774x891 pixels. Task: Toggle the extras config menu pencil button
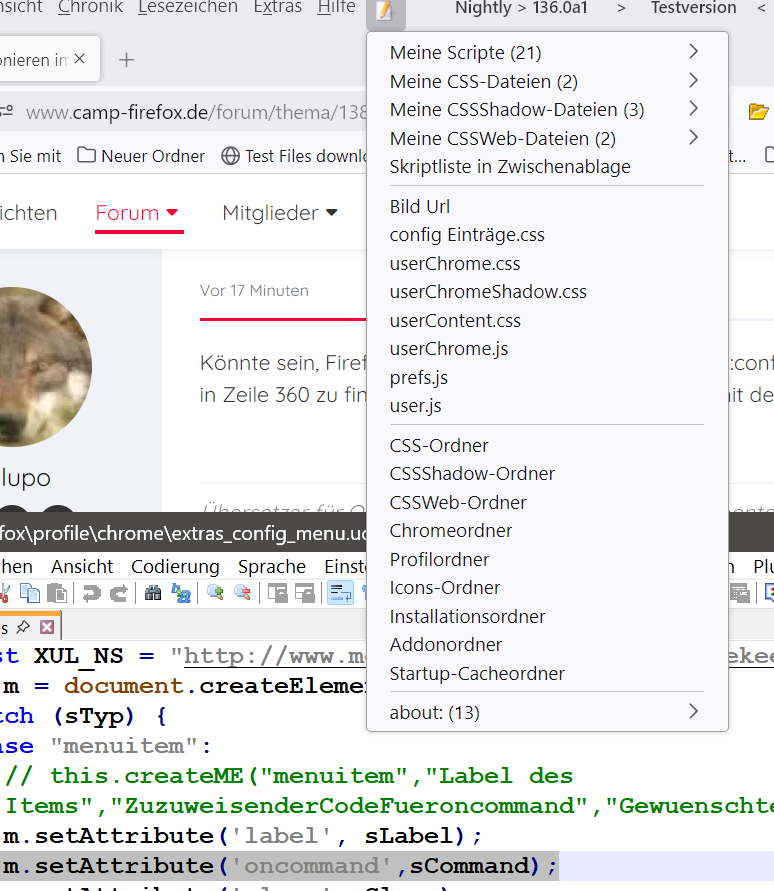click(385, 11)
